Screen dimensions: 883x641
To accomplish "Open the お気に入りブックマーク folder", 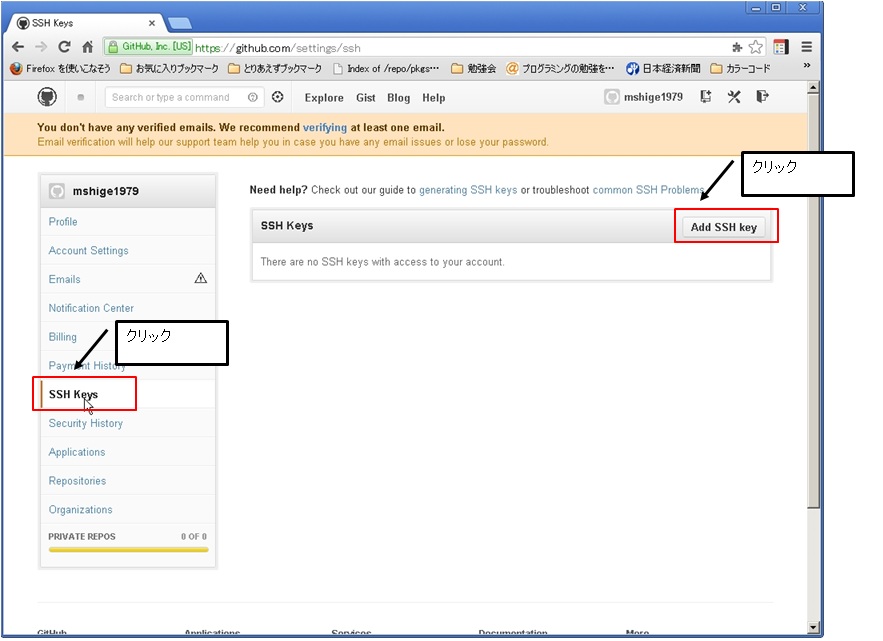I will coord(170,69).
